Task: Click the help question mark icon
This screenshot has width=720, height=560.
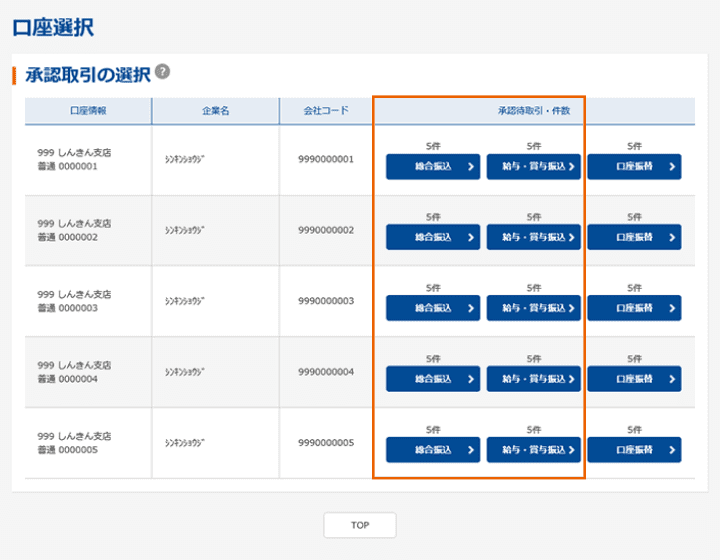Action: tap(163, 73)
